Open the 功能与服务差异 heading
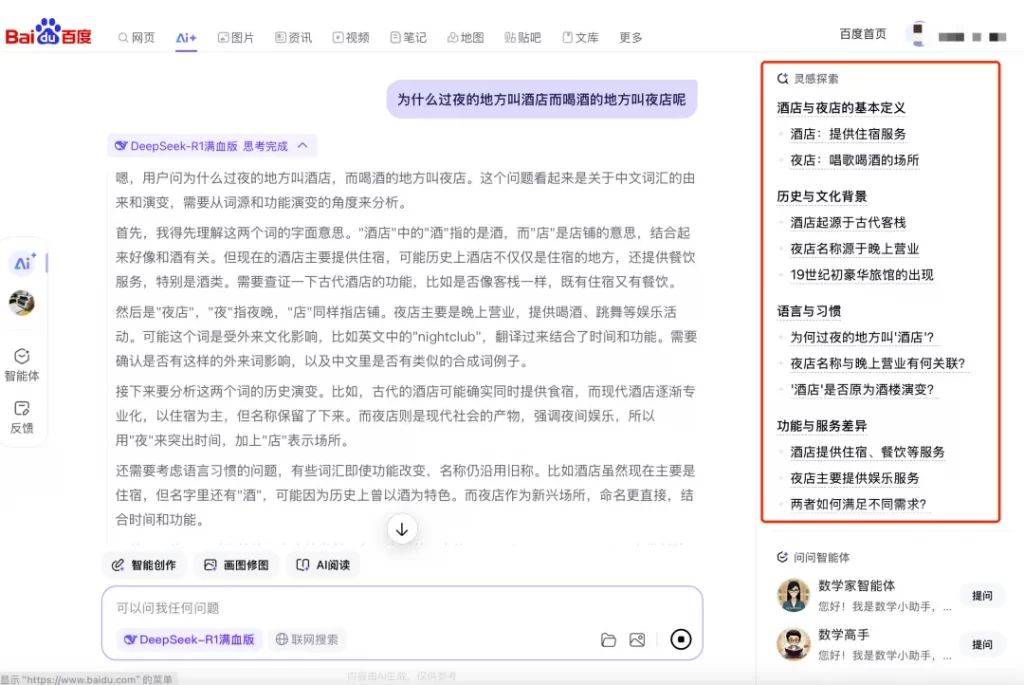 822,426
